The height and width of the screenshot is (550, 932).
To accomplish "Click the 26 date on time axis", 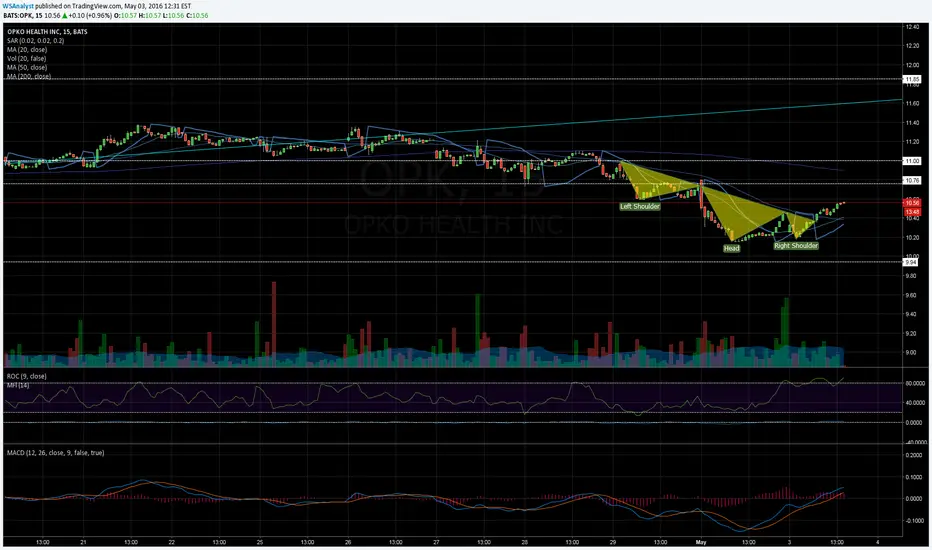I will coord(348,542).
